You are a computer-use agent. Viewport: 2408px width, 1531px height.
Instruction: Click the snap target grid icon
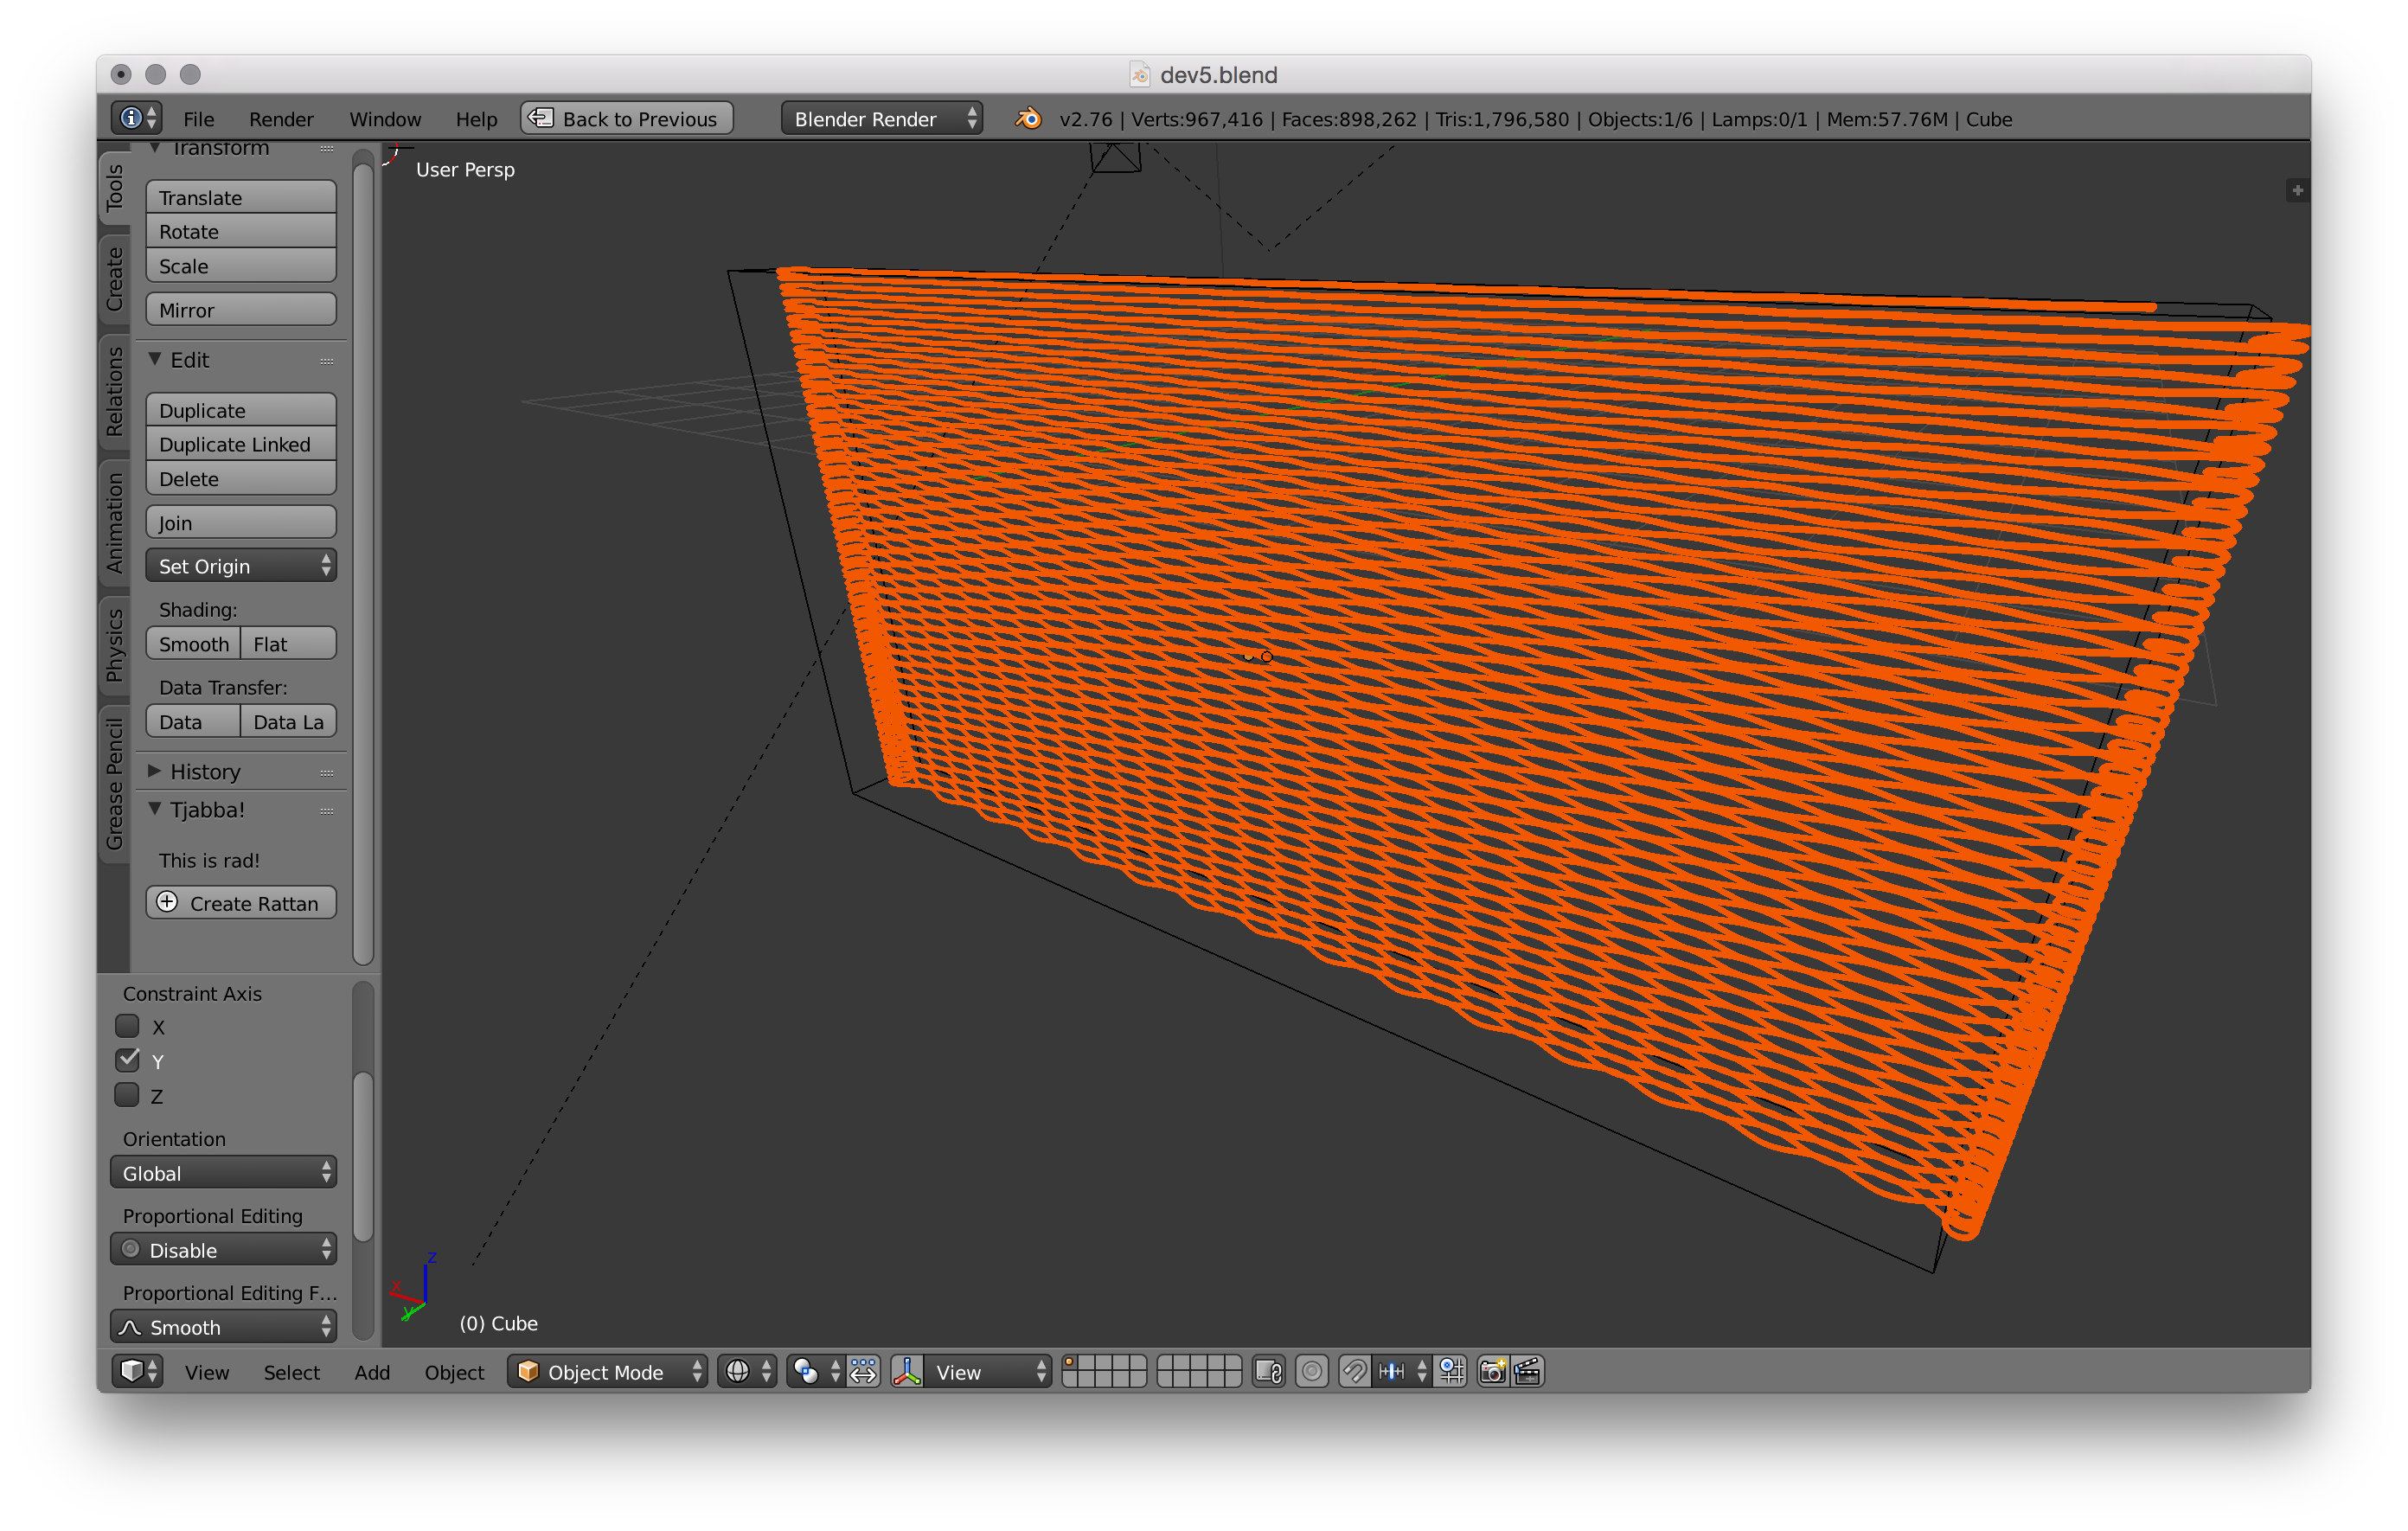pos(1451,1371)
